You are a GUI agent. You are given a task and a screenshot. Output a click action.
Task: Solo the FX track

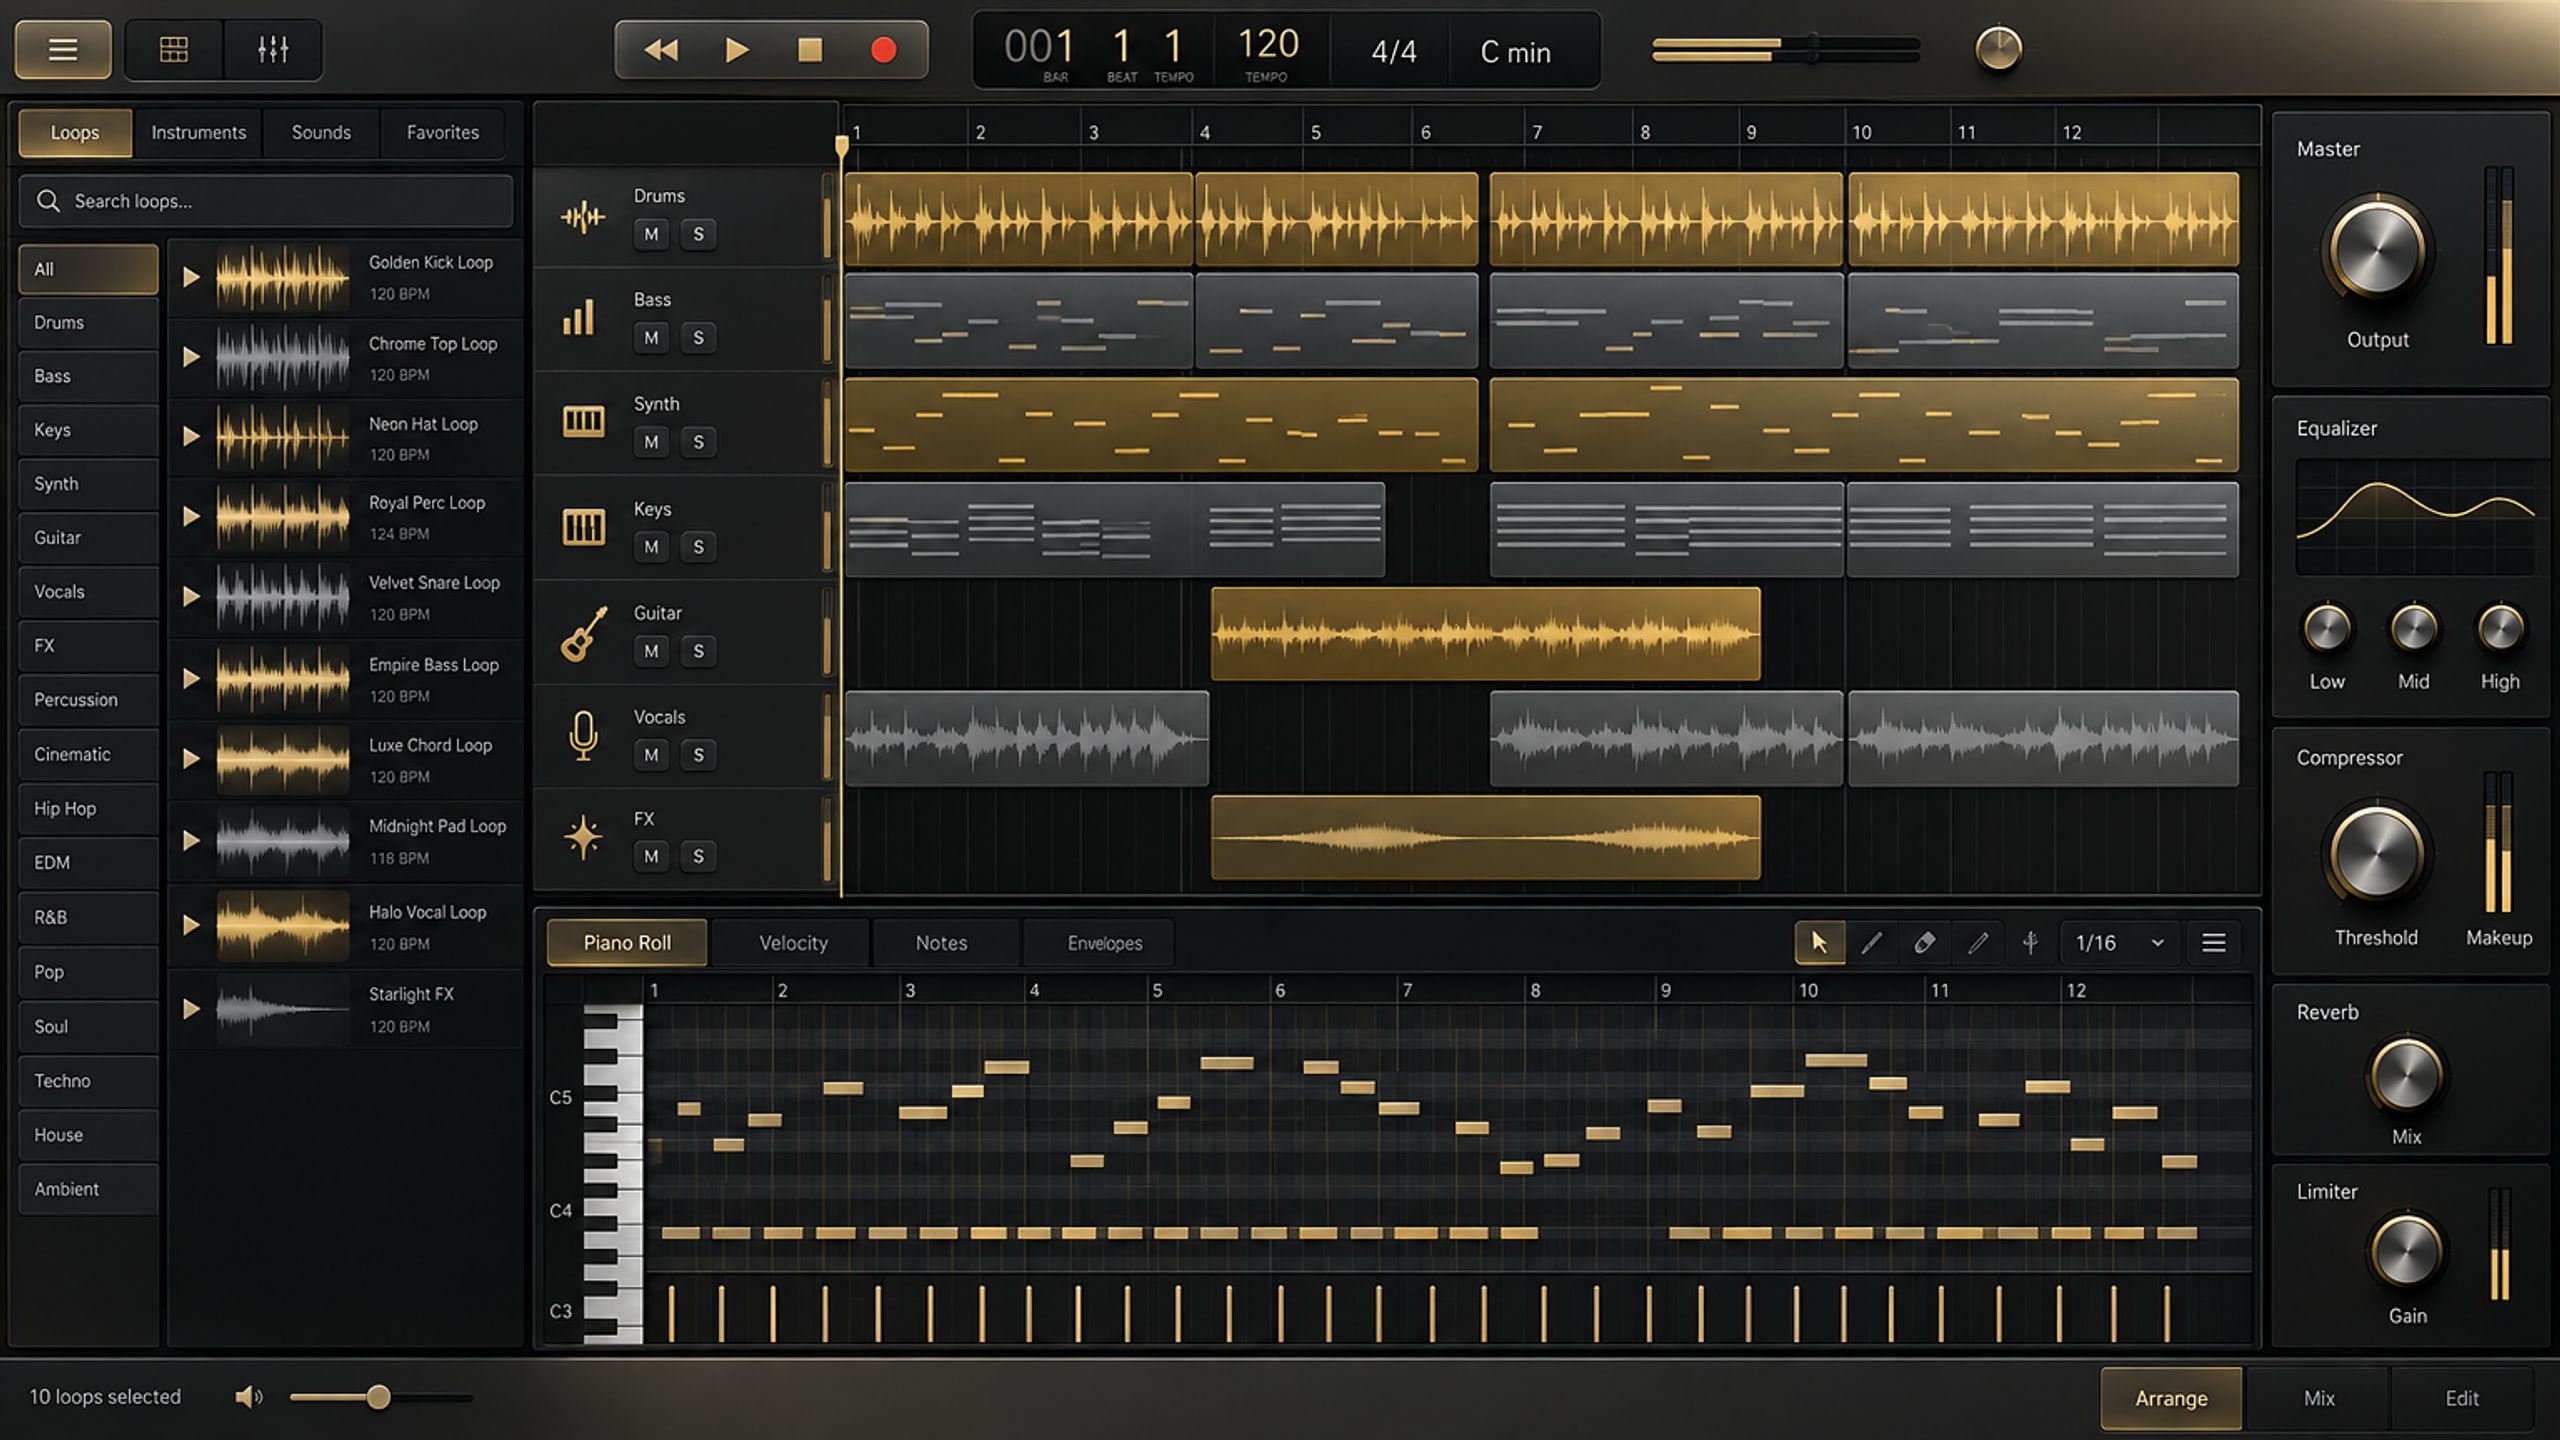coord(698,856)
